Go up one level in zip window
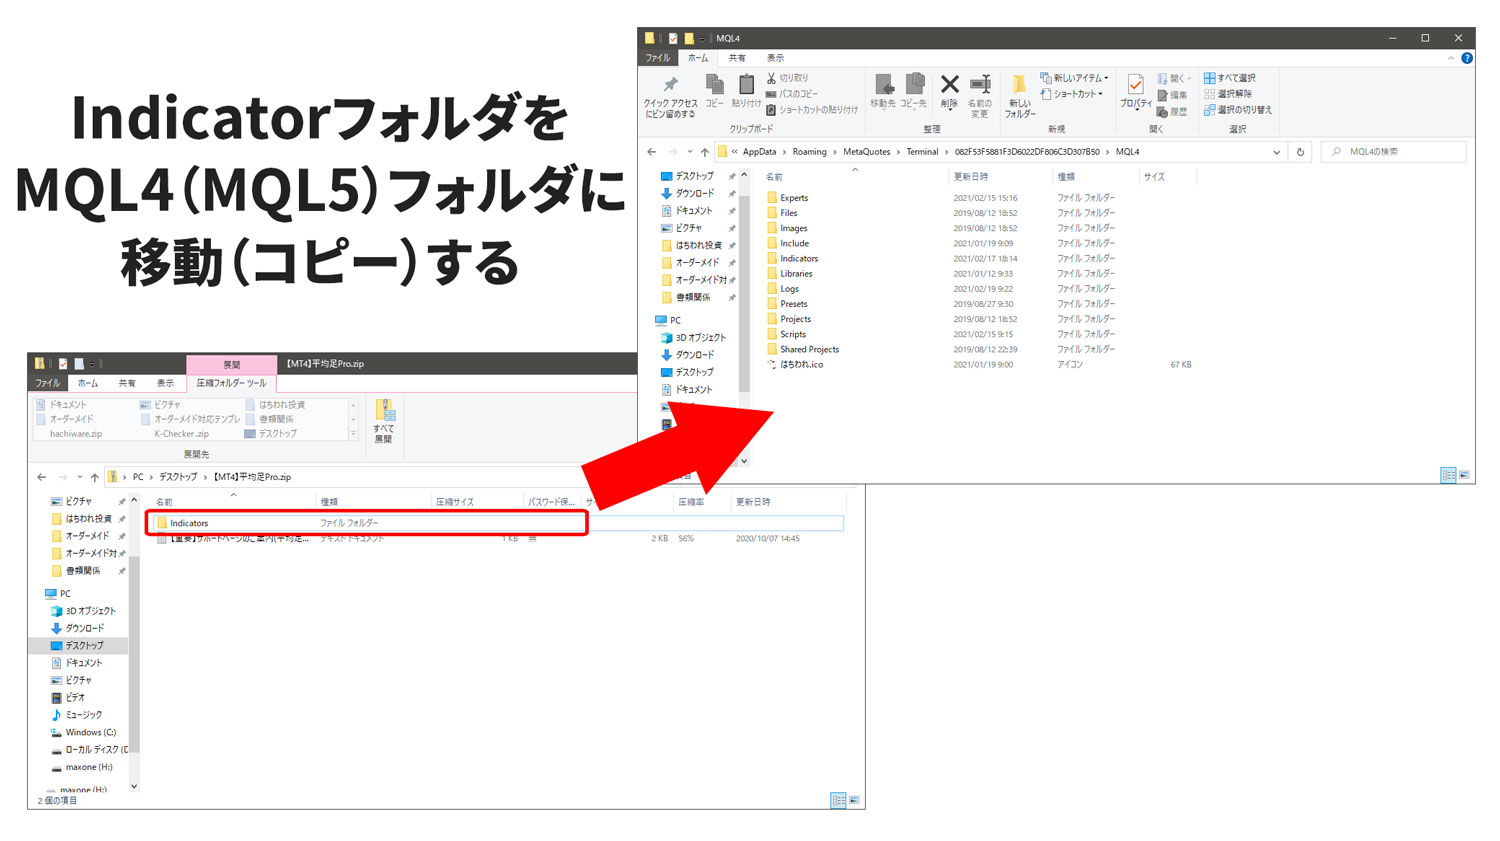The width and height of the screenshot is (1500, 841). (x=95, y=477)
